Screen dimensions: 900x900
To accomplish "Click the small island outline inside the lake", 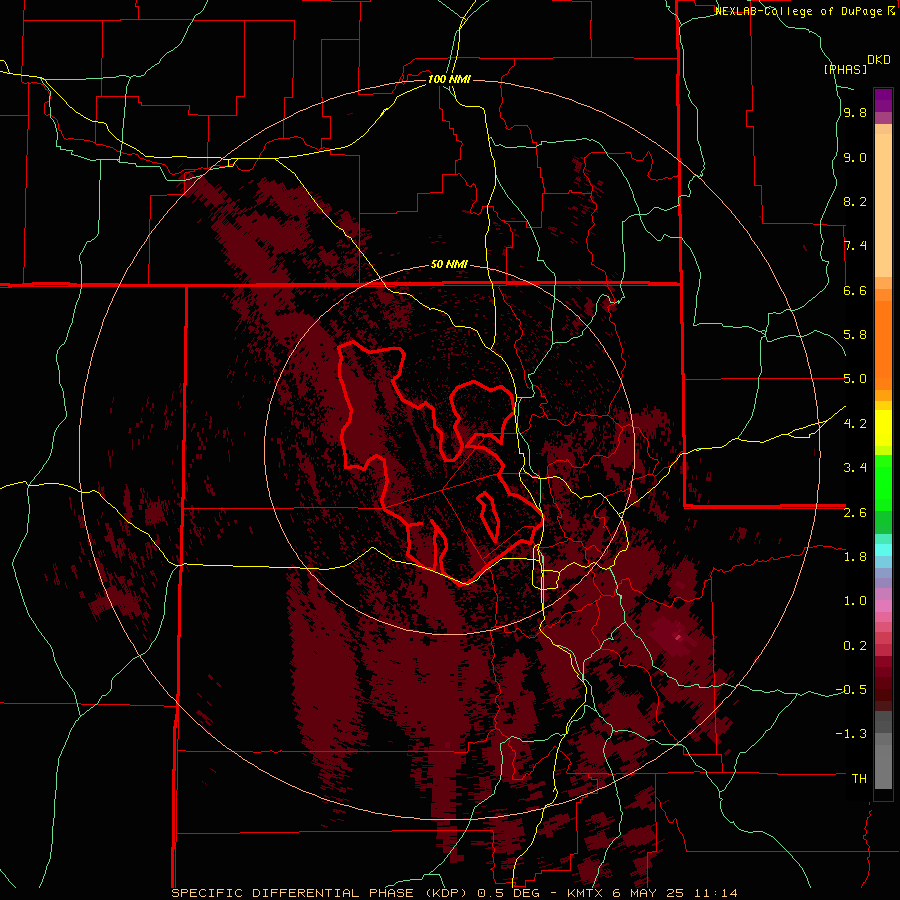I will 488,515.
